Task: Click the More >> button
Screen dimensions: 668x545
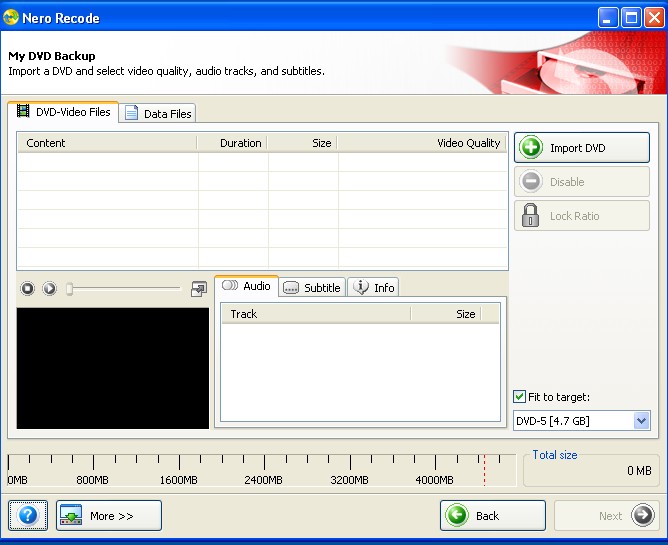Action: [x=109, y=515]
